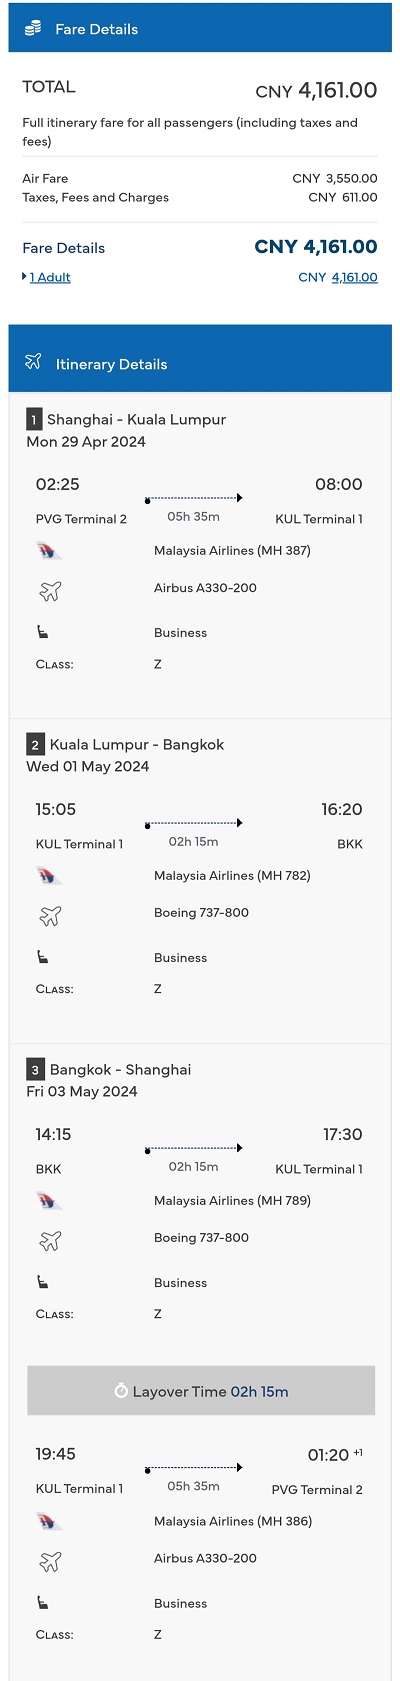Open the 1 Adult passenger link
This screenshot has height=1681, width=400.
[x=50, y=277]
